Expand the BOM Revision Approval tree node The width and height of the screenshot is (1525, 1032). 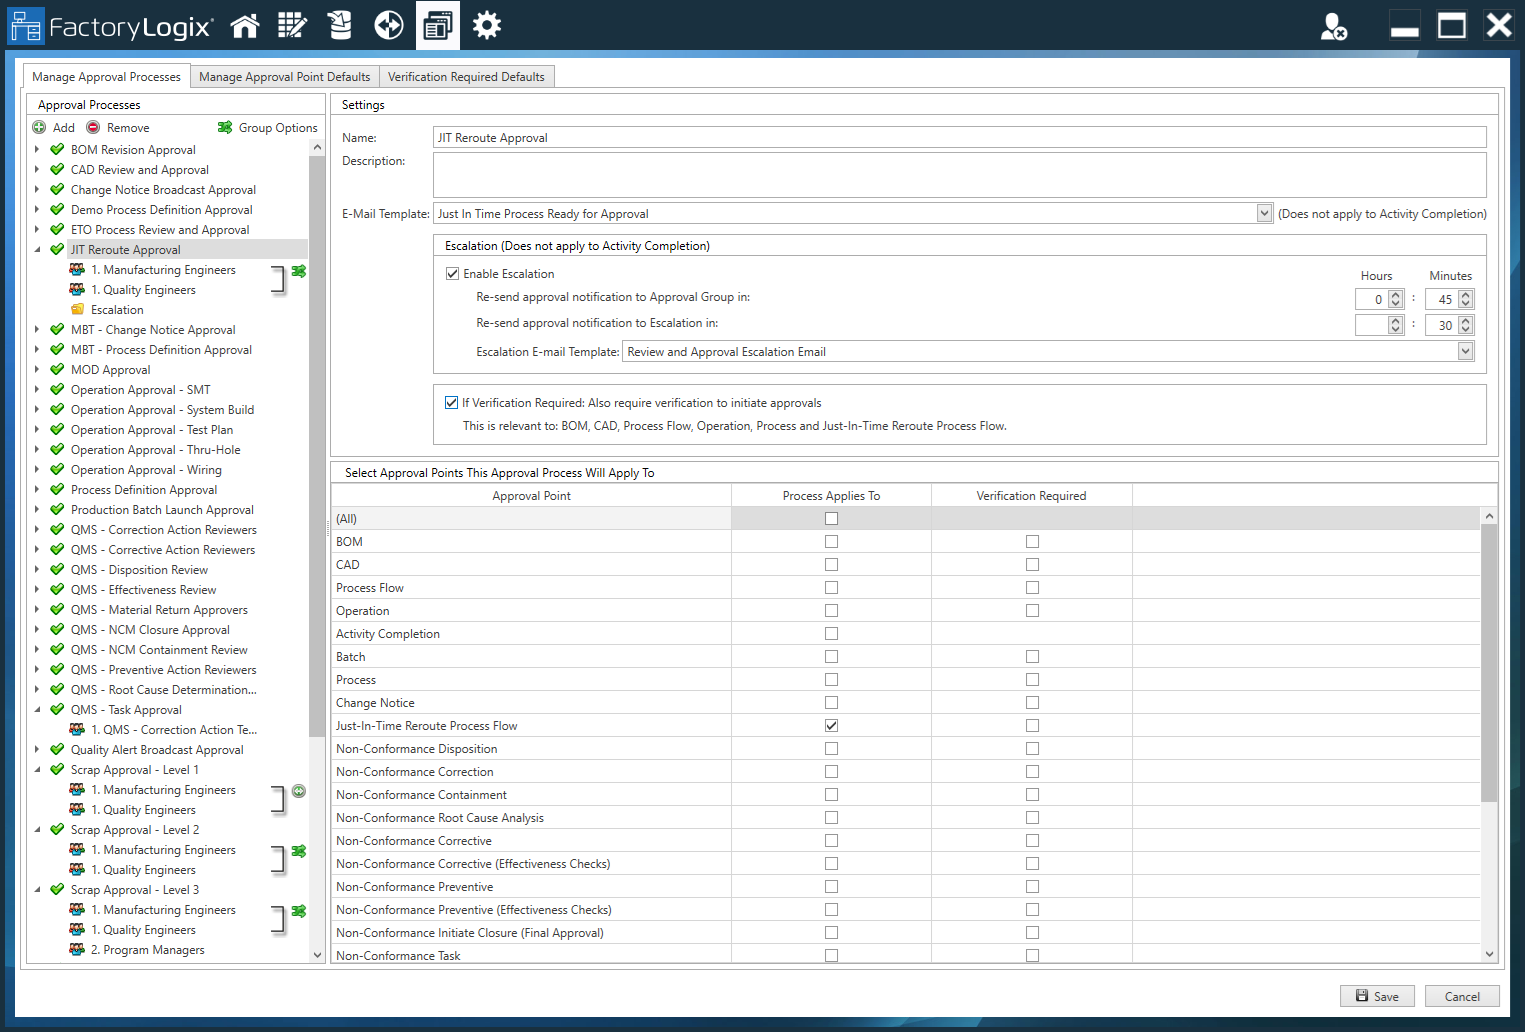point(37,150)
